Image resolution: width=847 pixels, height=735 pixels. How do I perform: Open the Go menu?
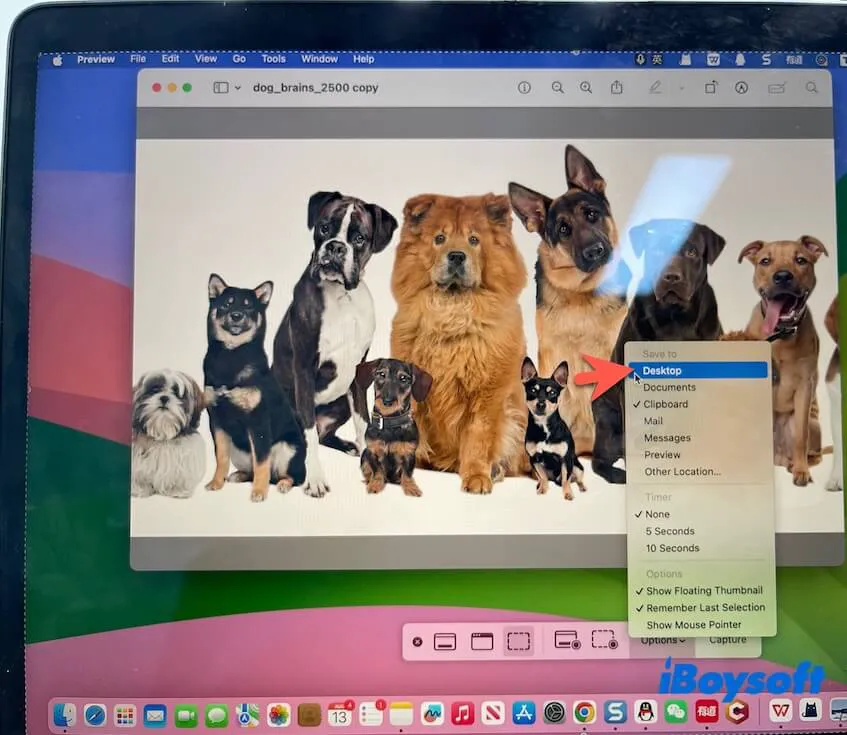pos(239,58)
